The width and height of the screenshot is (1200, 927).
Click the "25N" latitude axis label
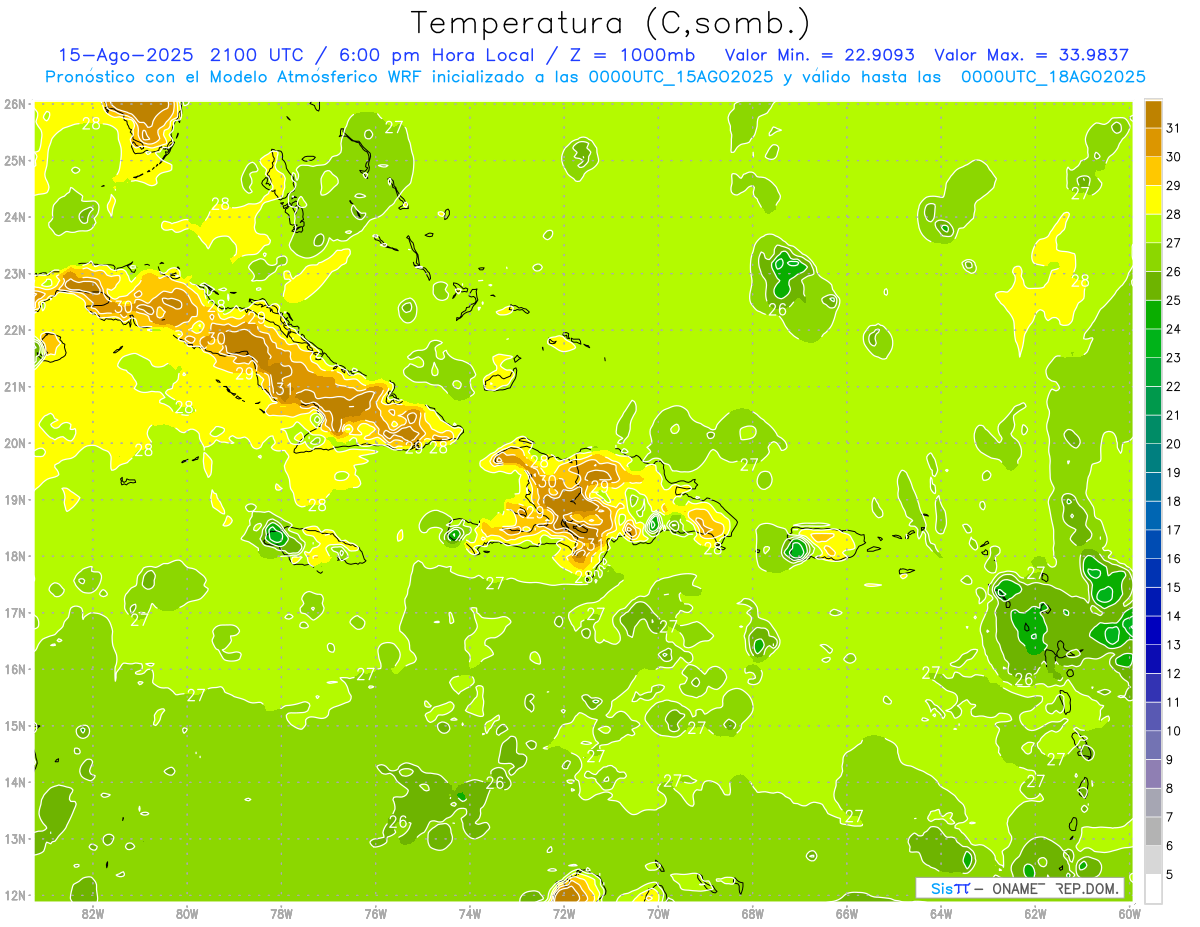click(15, 160)
